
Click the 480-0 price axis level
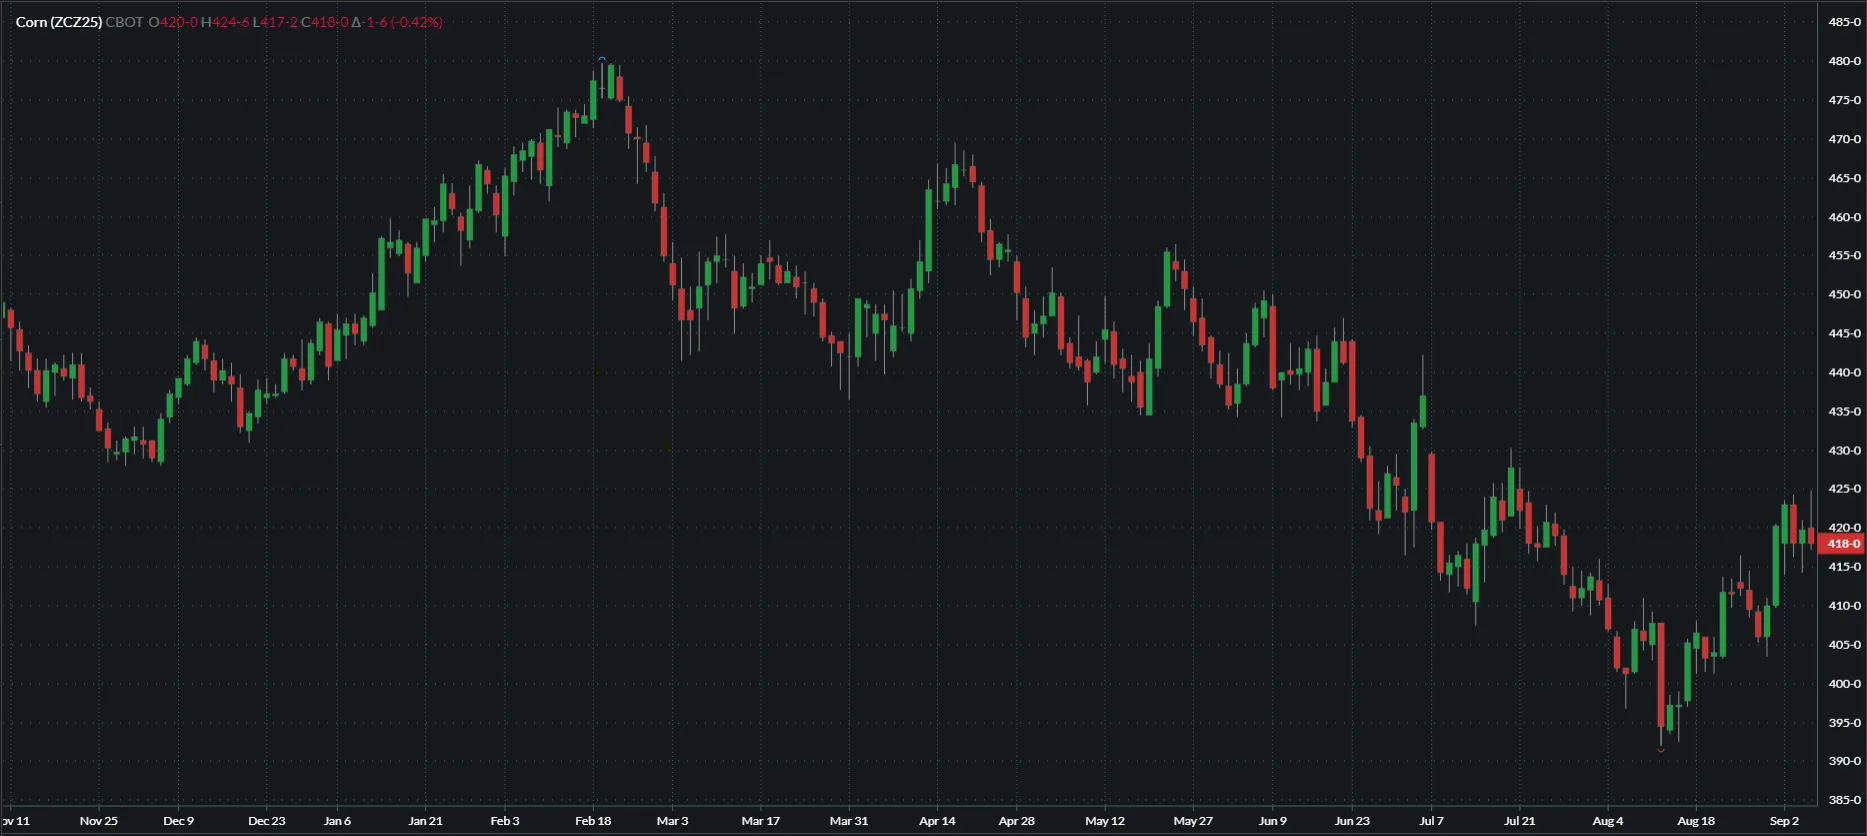1844,61
